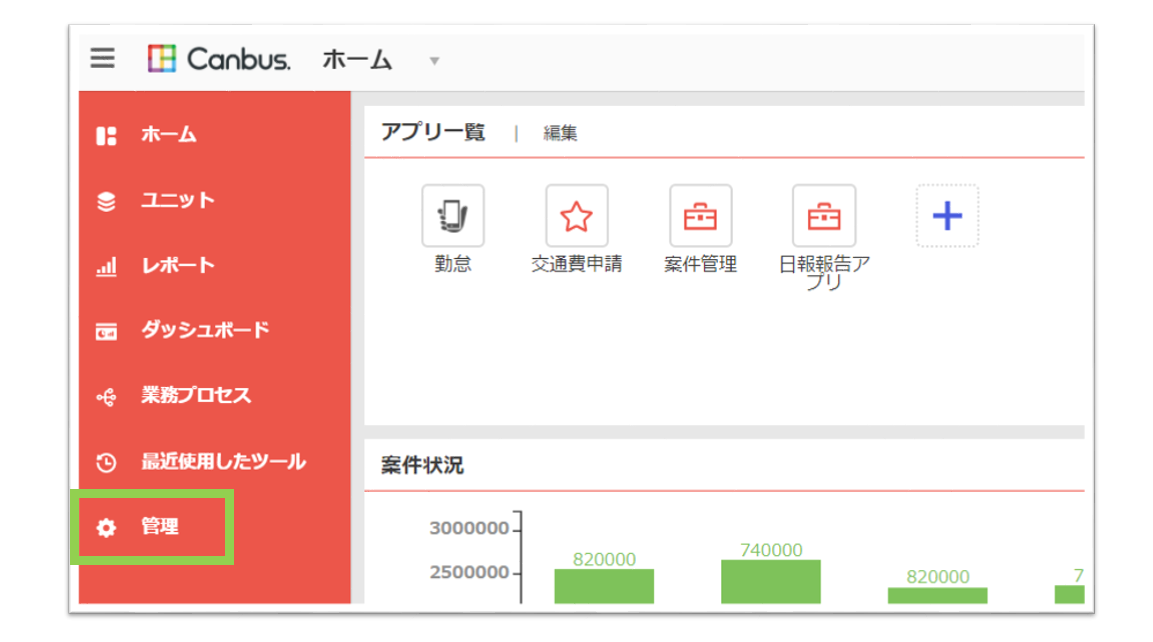Image resolution: width=1153 pixels, height=642 pixels.
Task: Open ホーム in the sidebar menu
Action: pos(169,135)
